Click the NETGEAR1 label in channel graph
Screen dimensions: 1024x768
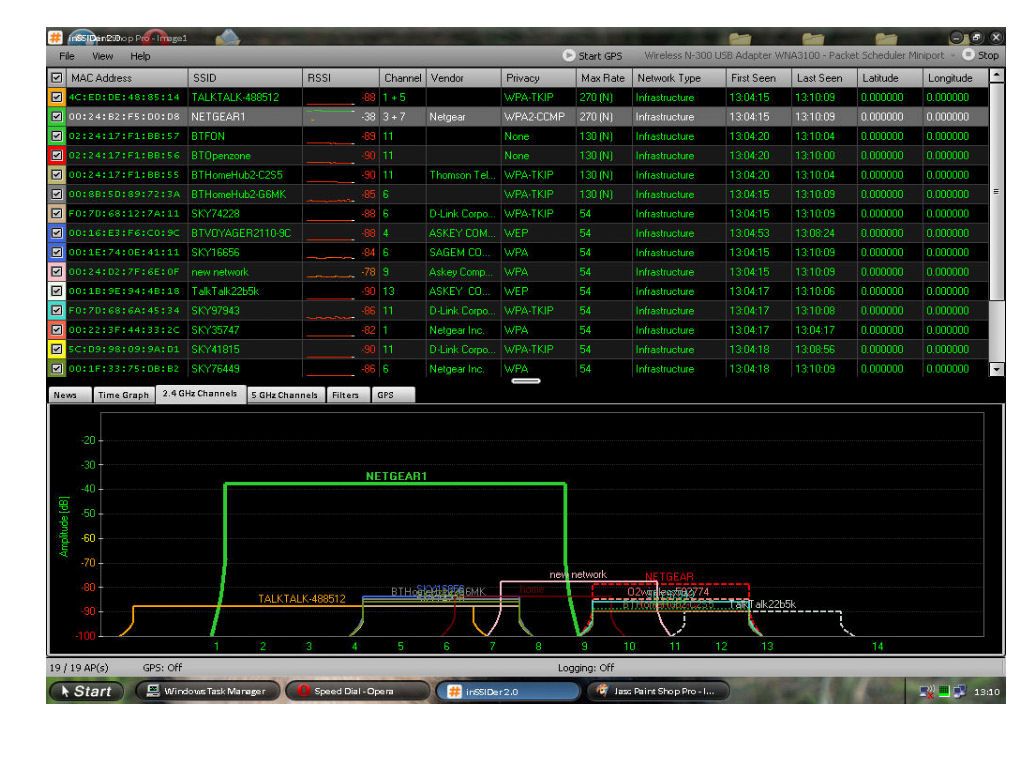click(x=396, y=476)
